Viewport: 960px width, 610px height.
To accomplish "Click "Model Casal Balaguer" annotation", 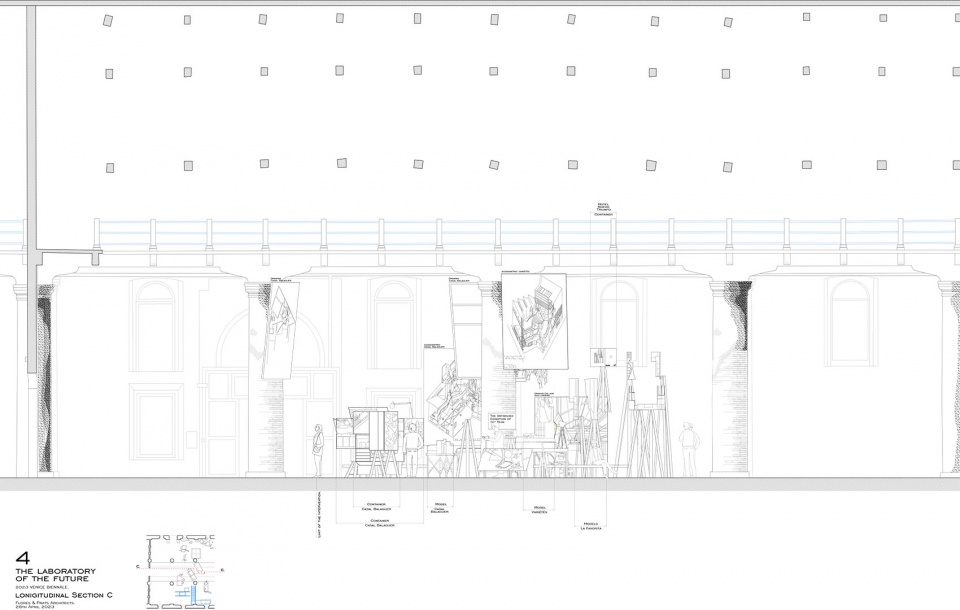I will pyautogui.click(x=440, y=508).
